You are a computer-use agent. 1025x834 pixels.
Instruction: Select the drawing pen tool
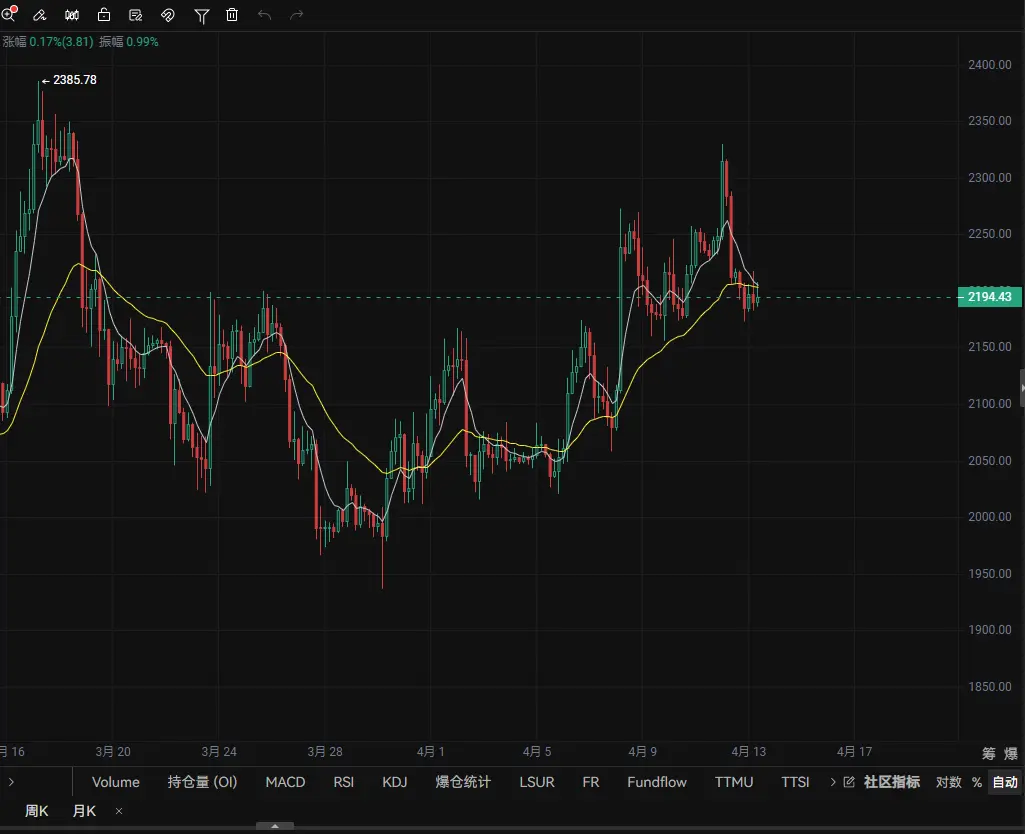[40, 15]
